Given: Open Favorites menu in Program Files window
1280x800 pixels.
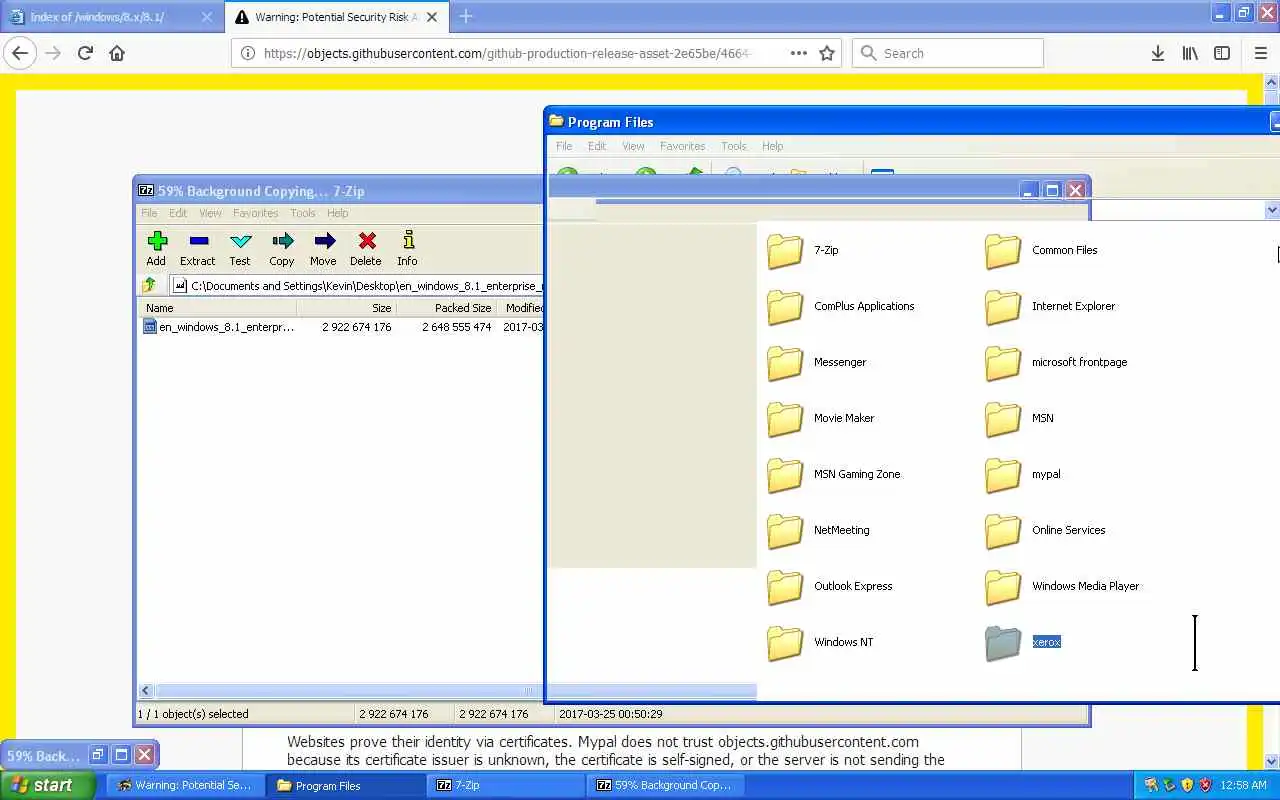Looking at the screenshot, I should coord(682,146).
